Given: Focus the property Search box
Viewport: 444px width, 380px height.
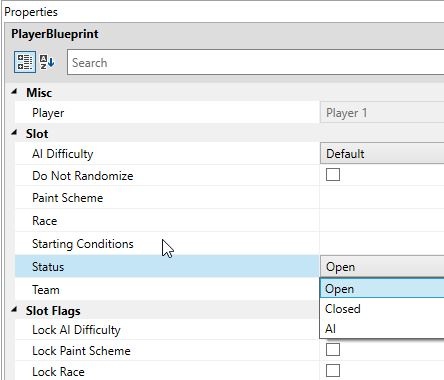Looking at the screenshot, I should coord(255,62).
